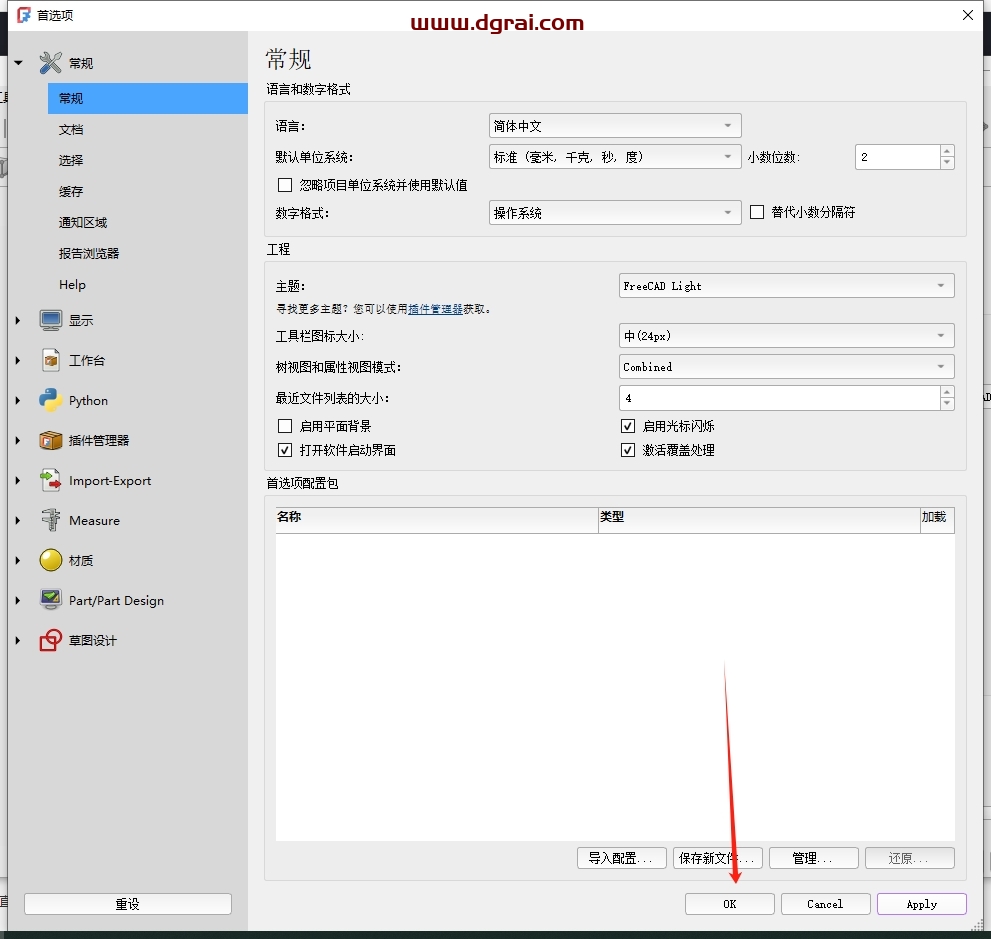The image size is (991, 939).
Task: Expand the Python category arrow
Action: point(18,400)
